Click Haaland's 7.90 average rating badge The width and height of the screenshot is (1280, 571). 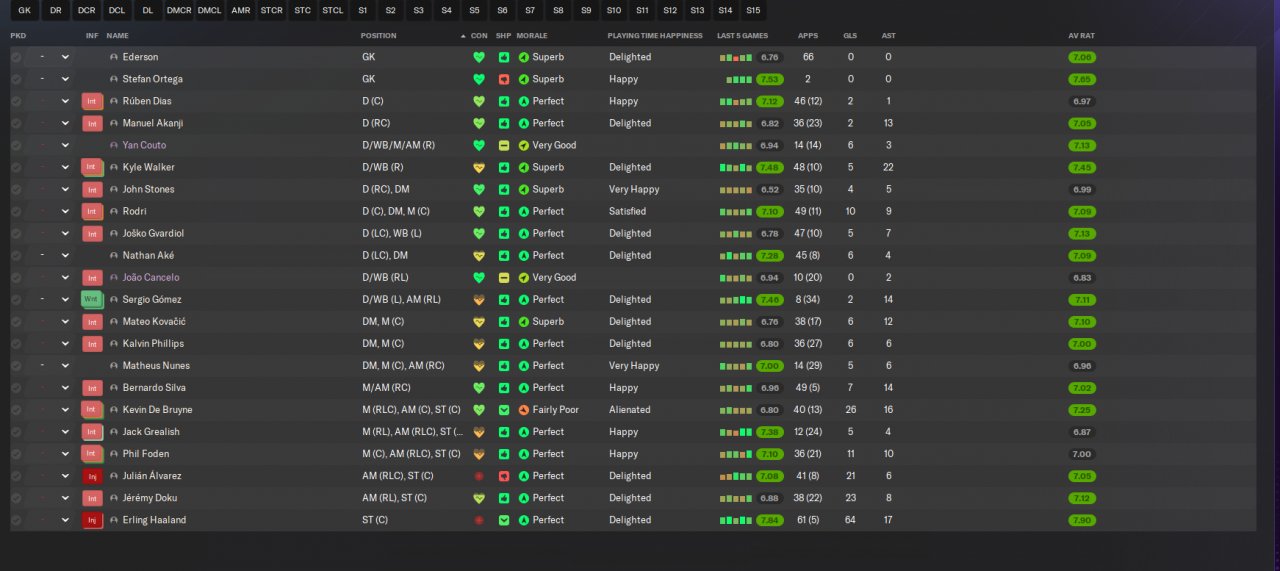pos(1082,520)
